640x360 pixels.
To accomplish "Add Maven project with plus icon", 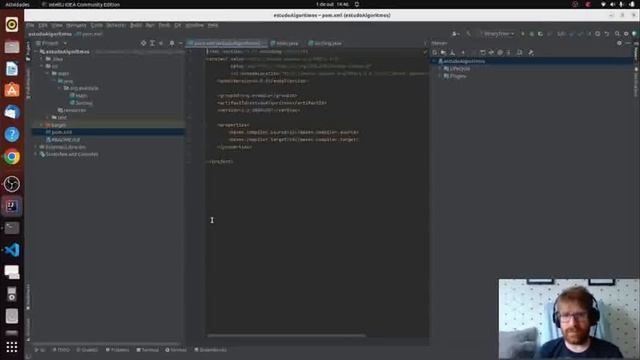I will [x=463, y=53].
